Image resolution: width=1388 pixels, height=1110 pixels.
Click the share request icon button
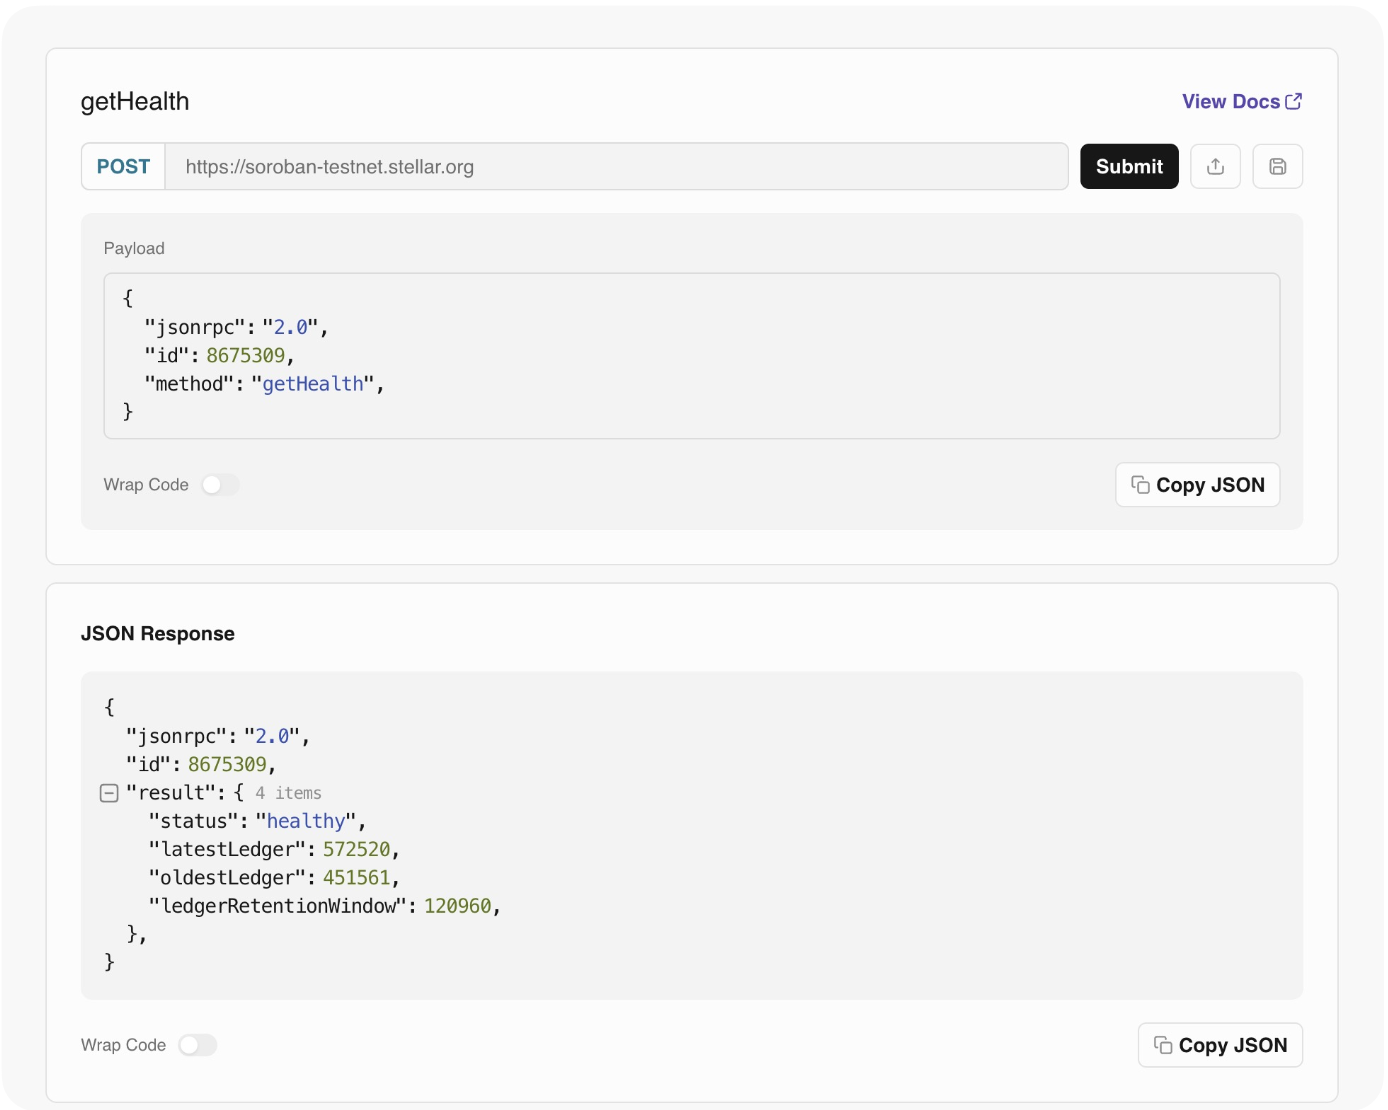coord(1215,167)
